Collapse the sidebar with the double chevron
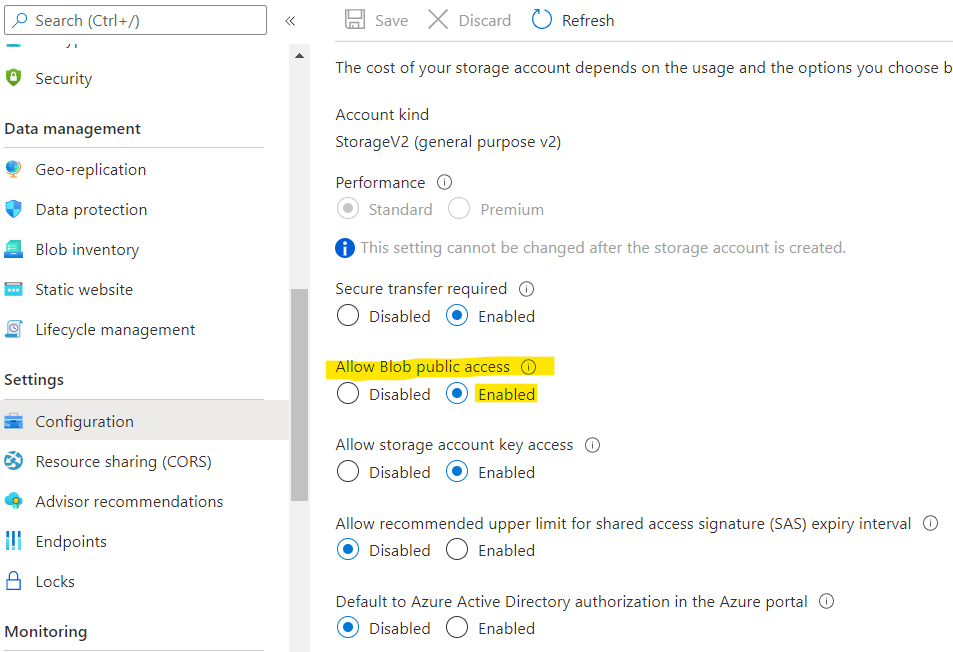 tap(290, 21)
